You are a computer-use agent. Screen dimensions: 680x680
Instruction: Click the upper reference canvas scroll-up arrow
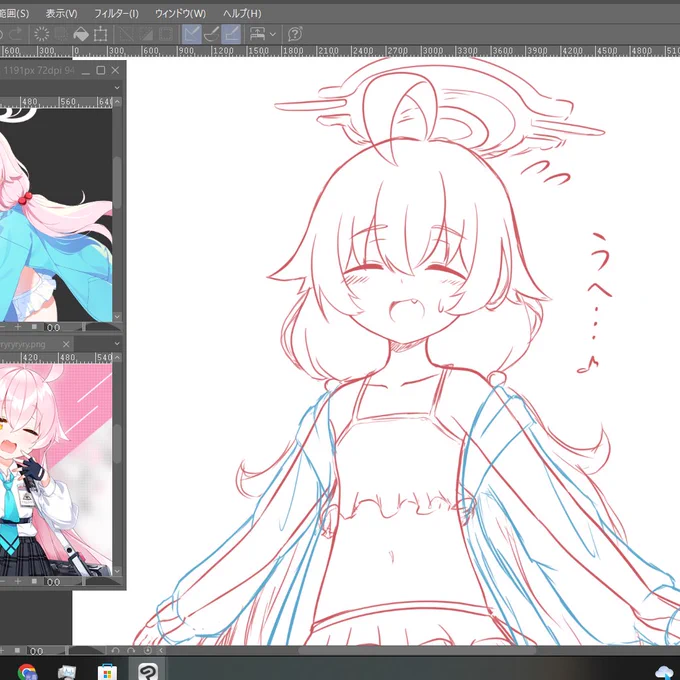pos(118,102)
